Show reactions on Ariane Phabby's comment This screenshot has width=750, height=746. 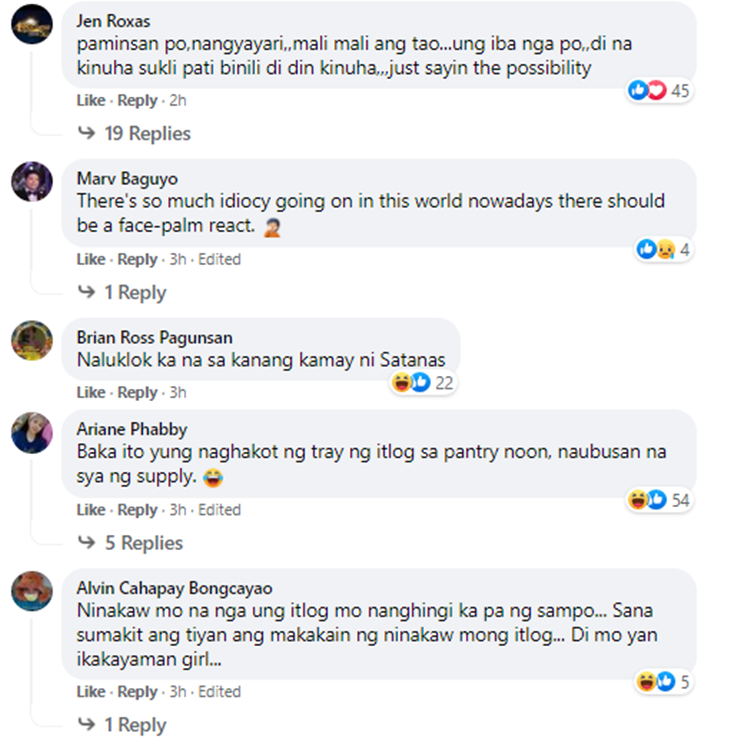click(x=660, y=500)
